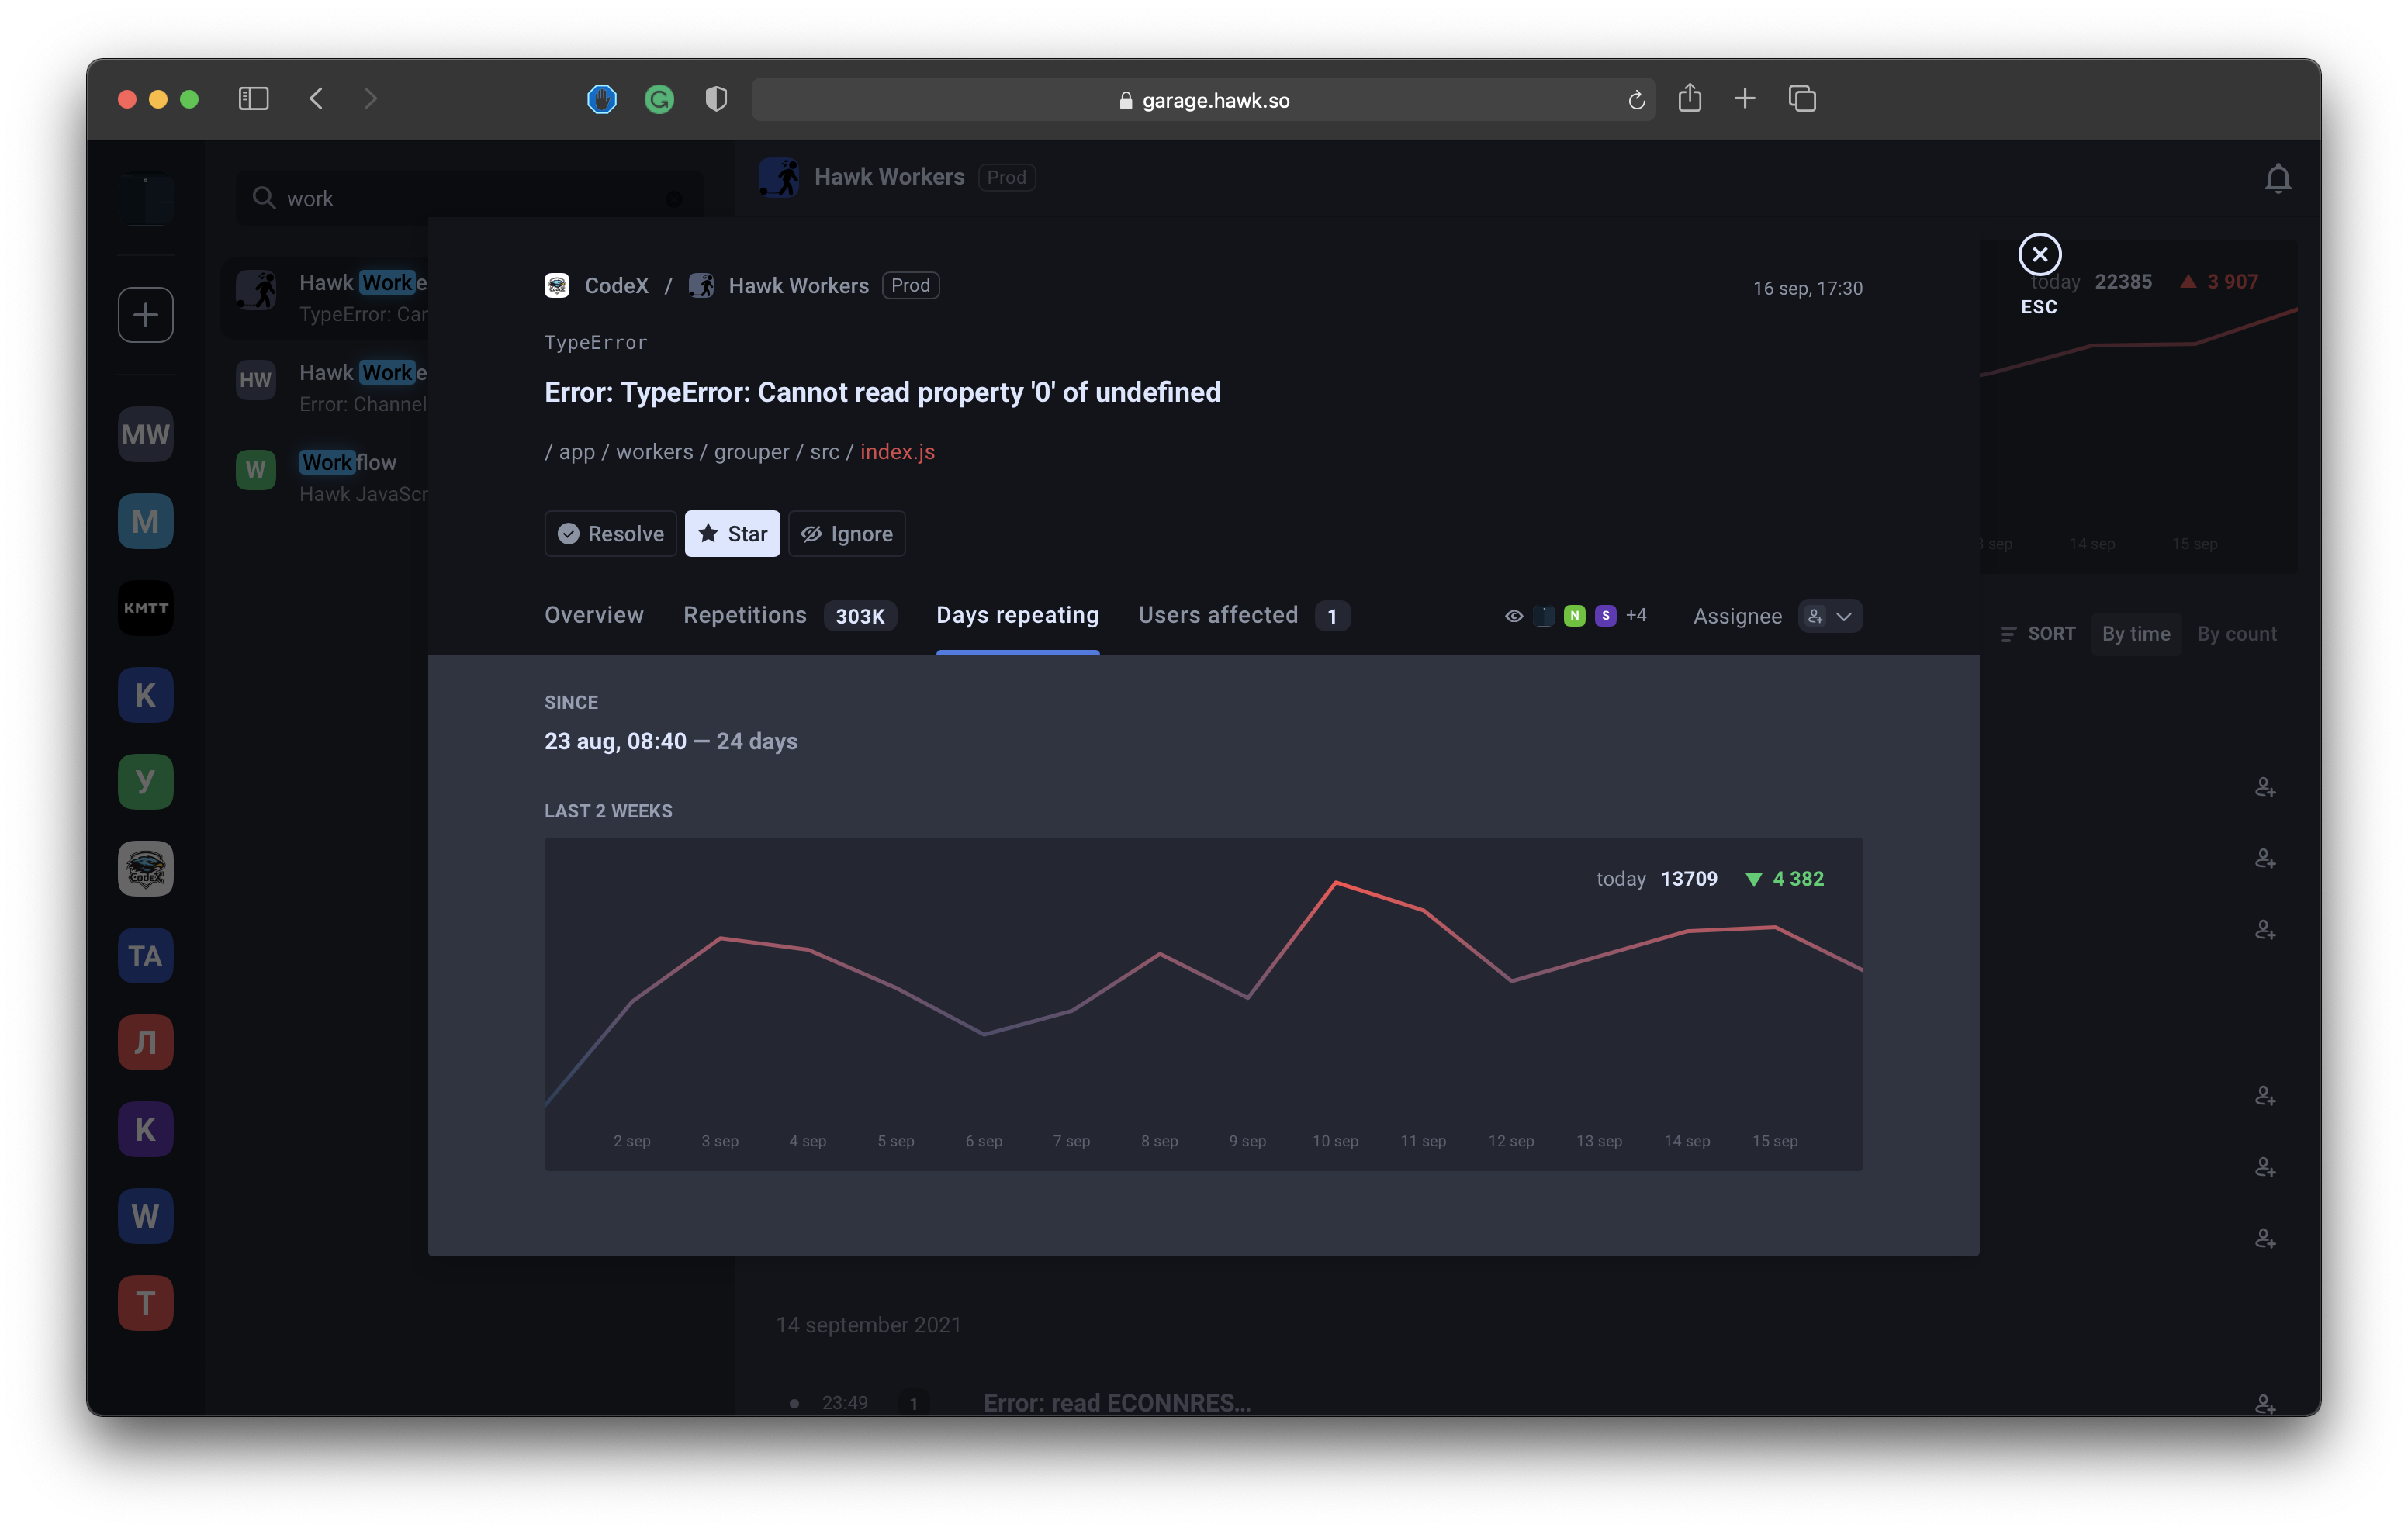2408x1531 pixels.
Task: Toggle the Safari sidebar button
Action: [253, 98]
